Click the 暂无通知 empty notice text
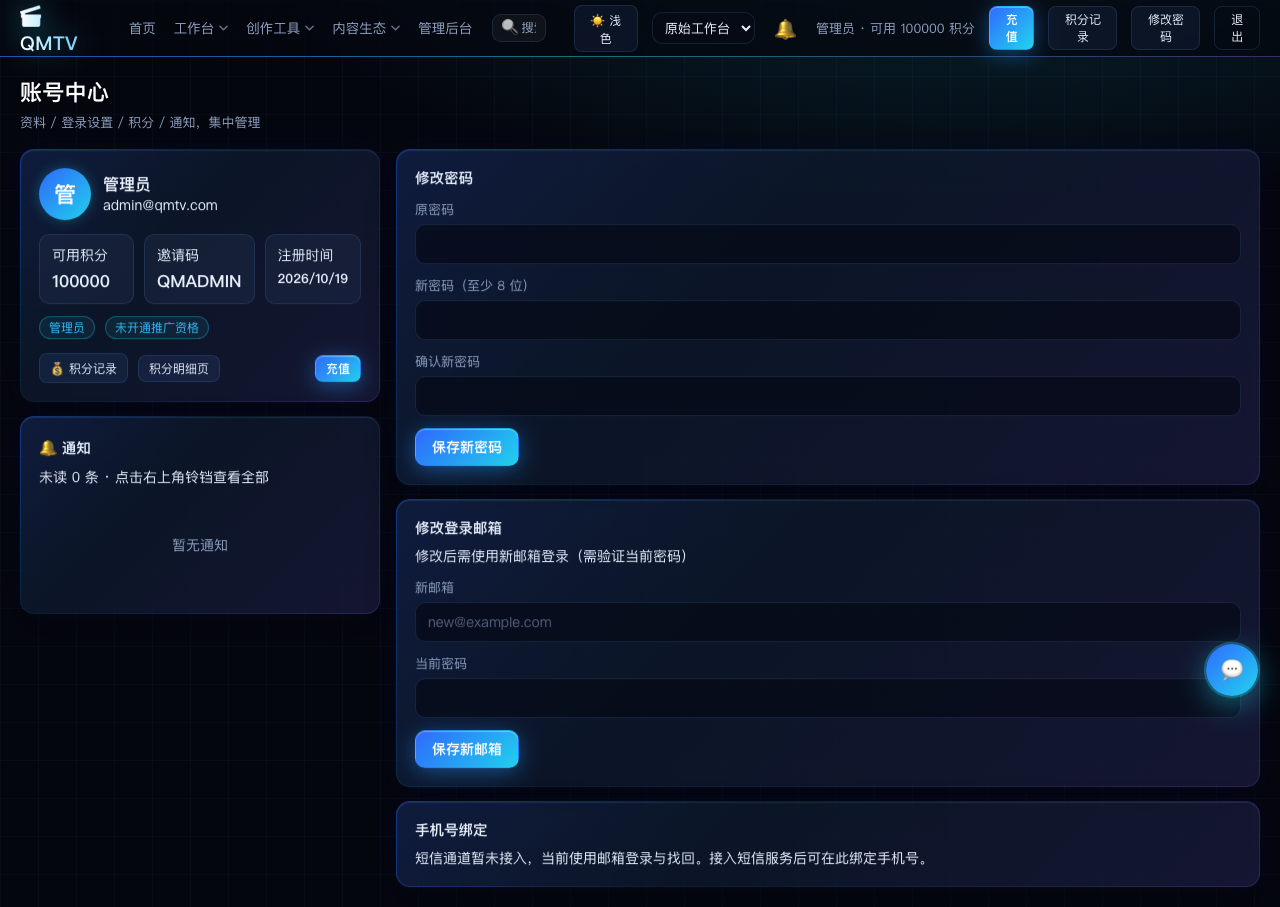The width and height of the screenshot is (1280, 907). pos(200,545)
